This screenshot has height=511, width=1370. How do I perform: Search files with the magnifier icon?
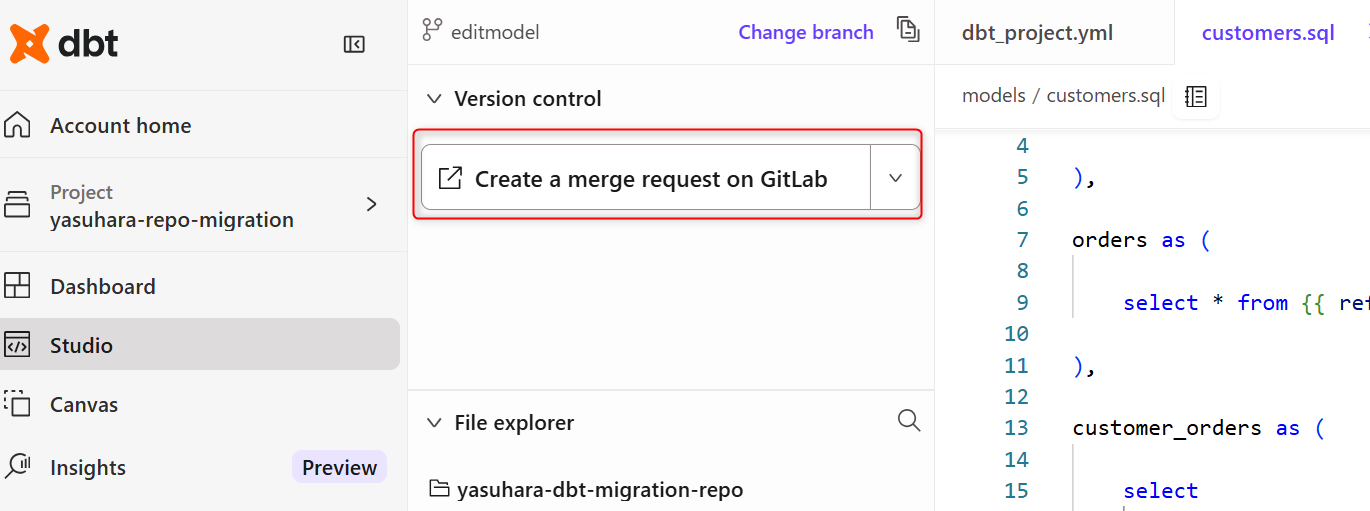coord(909,421)
